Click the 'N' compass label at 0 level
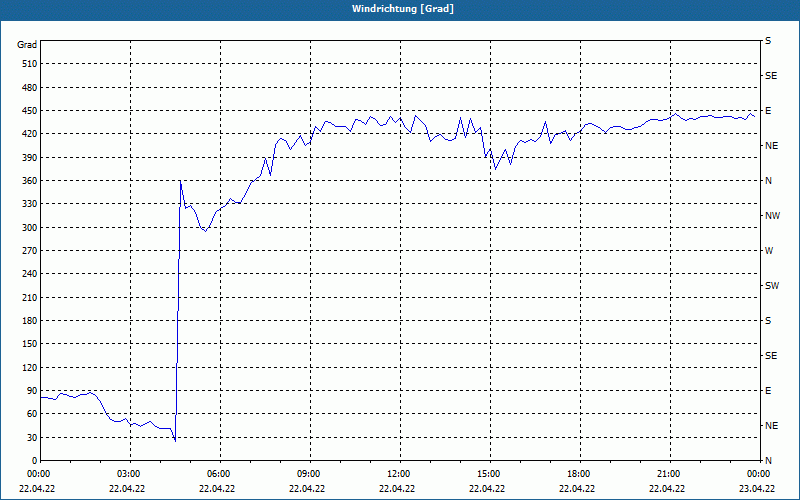The image size is (800, 500). 768,461
